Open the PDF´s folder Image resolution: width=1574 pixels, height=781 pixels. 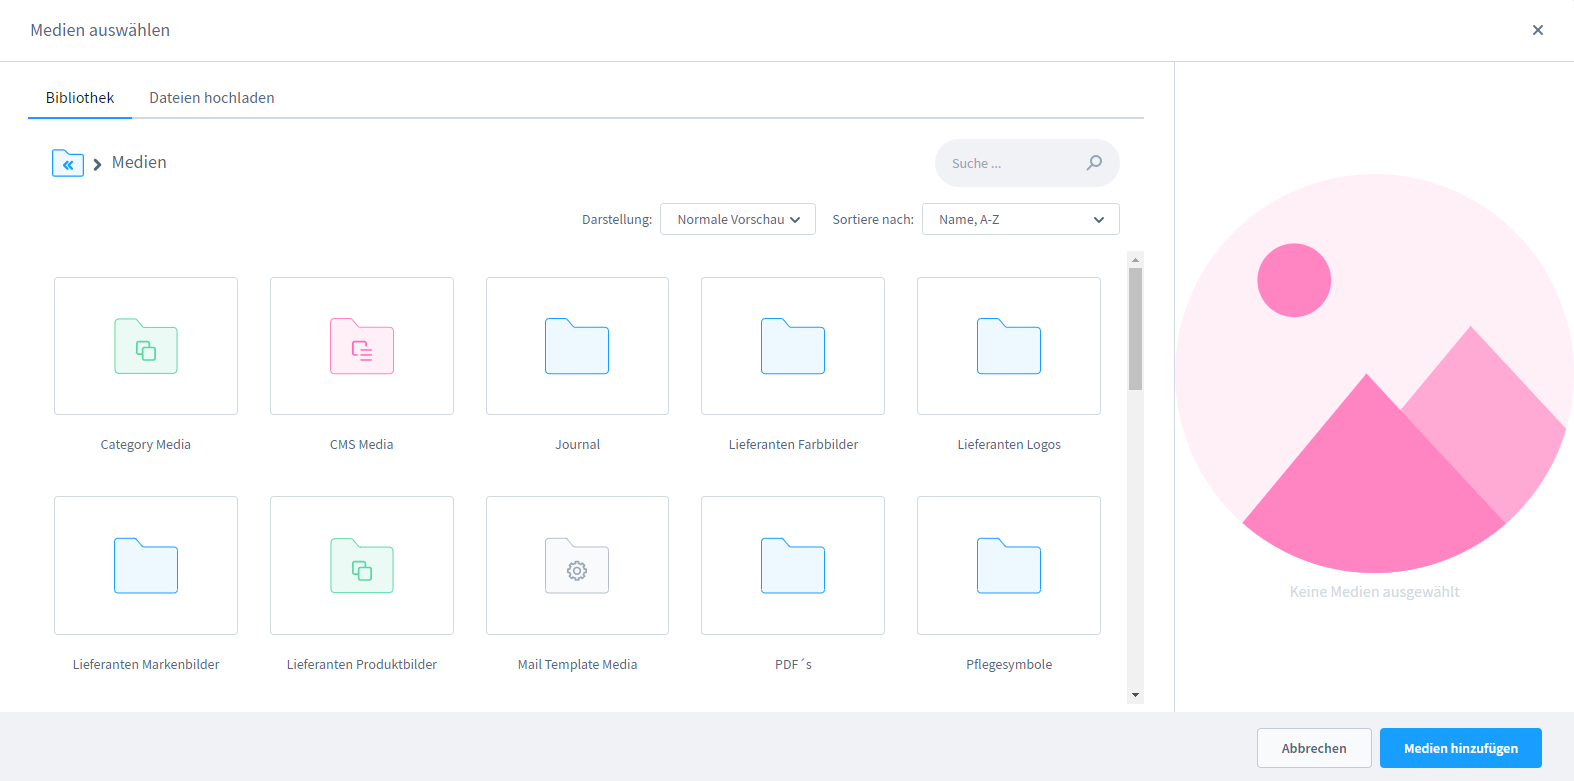793,565
